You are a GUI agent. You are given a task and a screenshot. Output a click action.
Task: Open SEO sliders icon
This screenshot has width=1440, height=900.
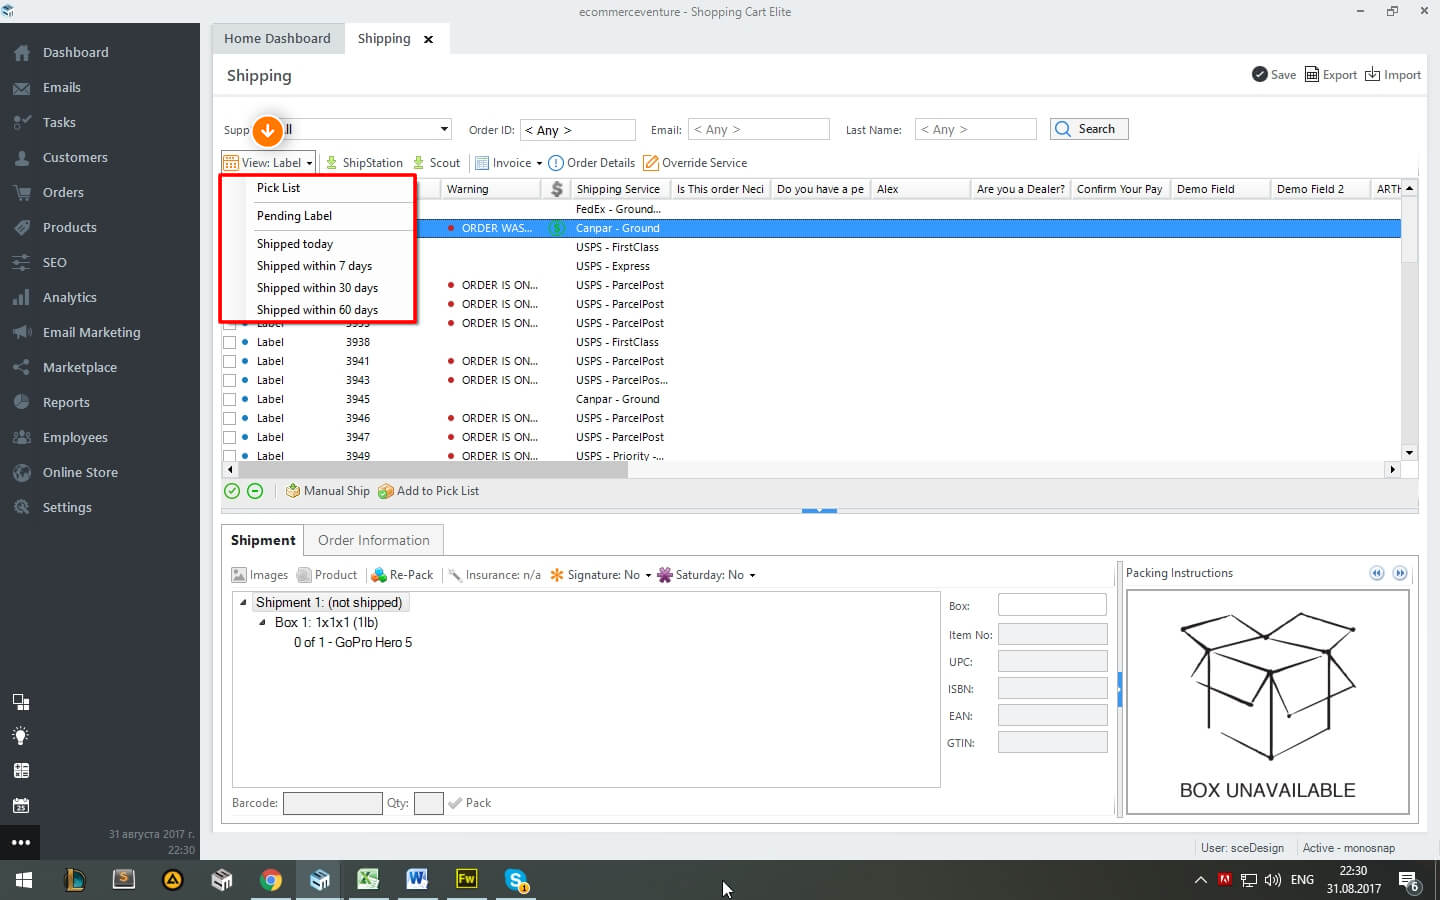[x=21, y=263]
